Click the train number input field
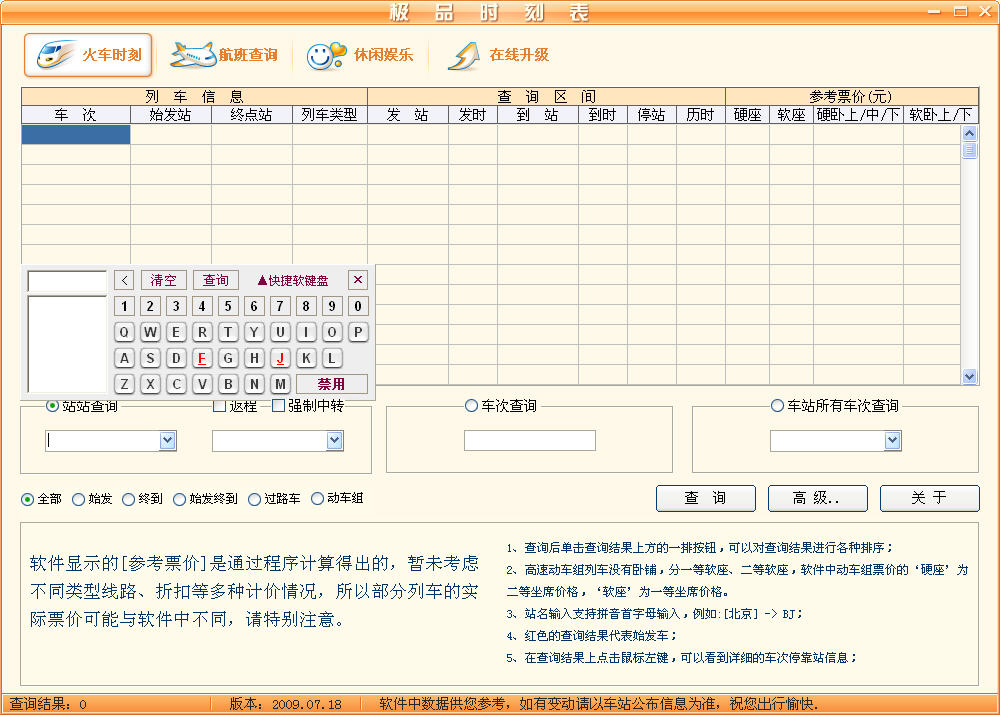The width and height of the screenshot is (1000, 715). (x=529, y=441)
